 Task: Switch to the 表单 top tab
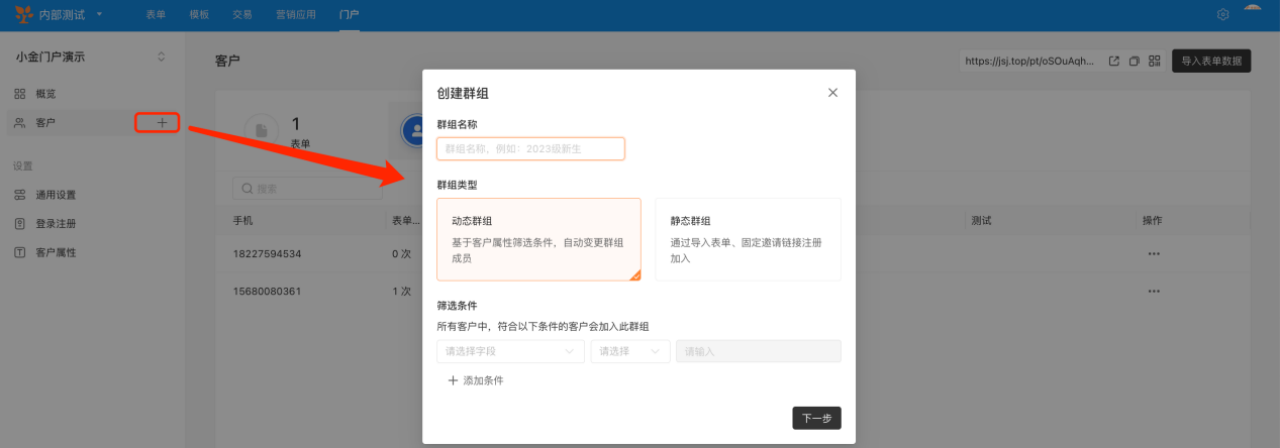tap(156, 15)
